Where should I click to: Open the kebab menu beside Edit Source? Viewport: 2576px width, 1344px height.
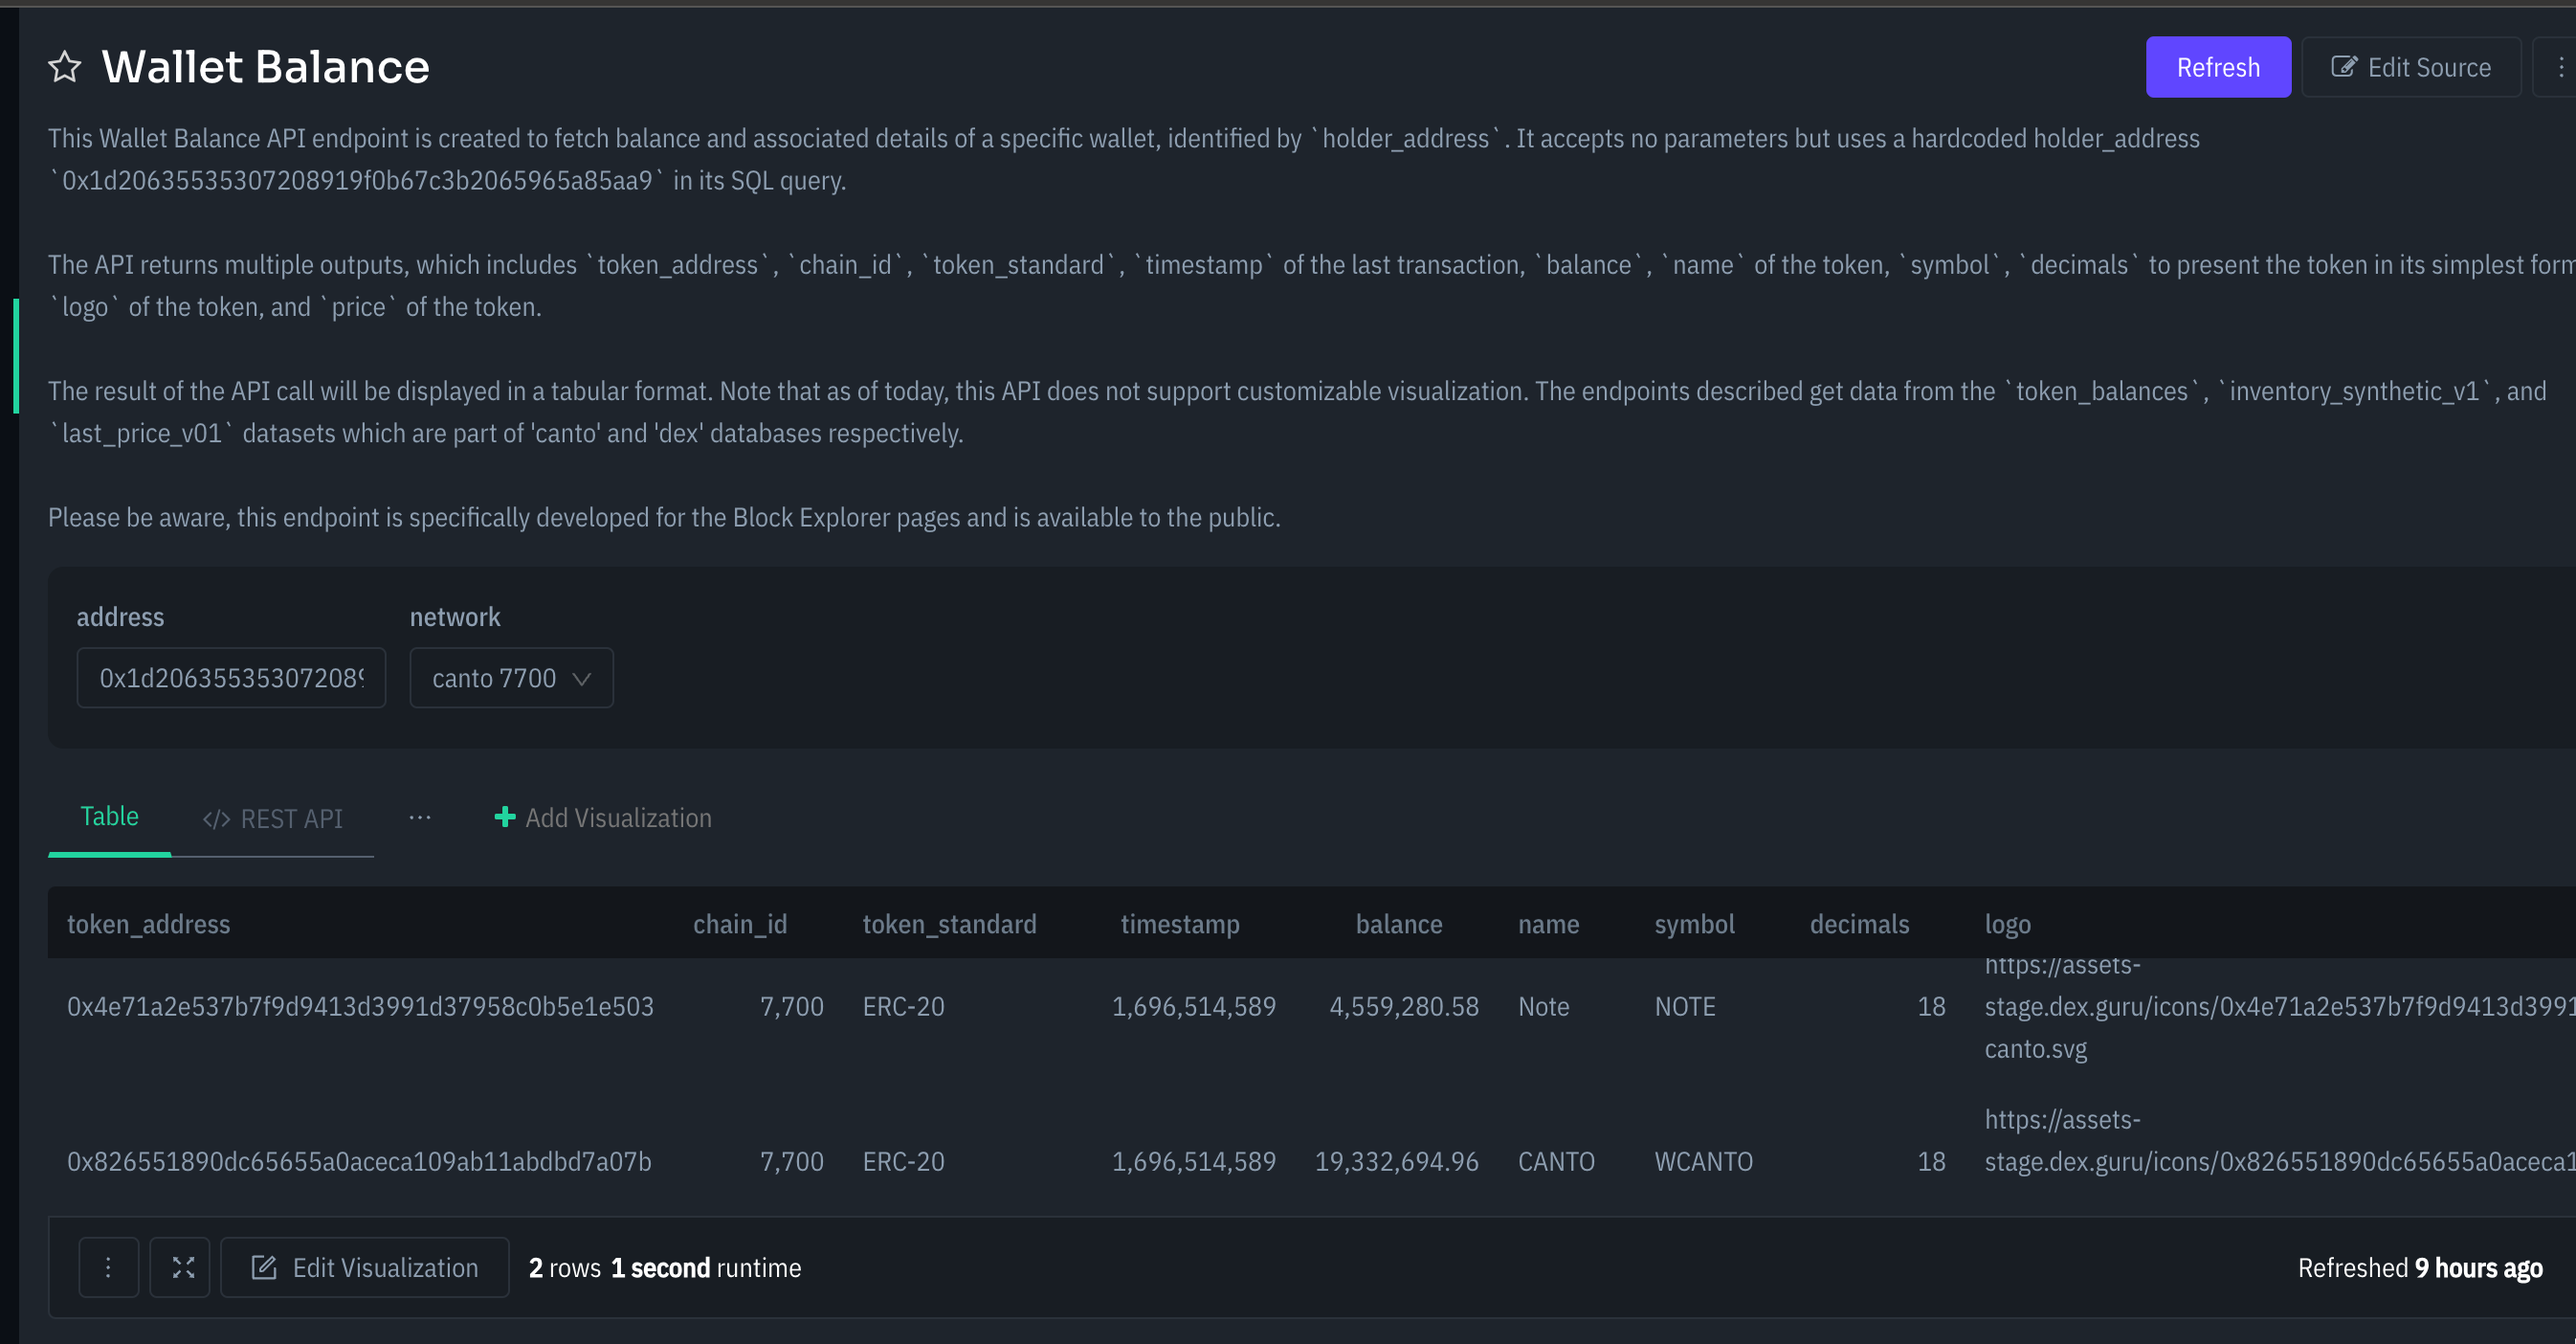2561,66
